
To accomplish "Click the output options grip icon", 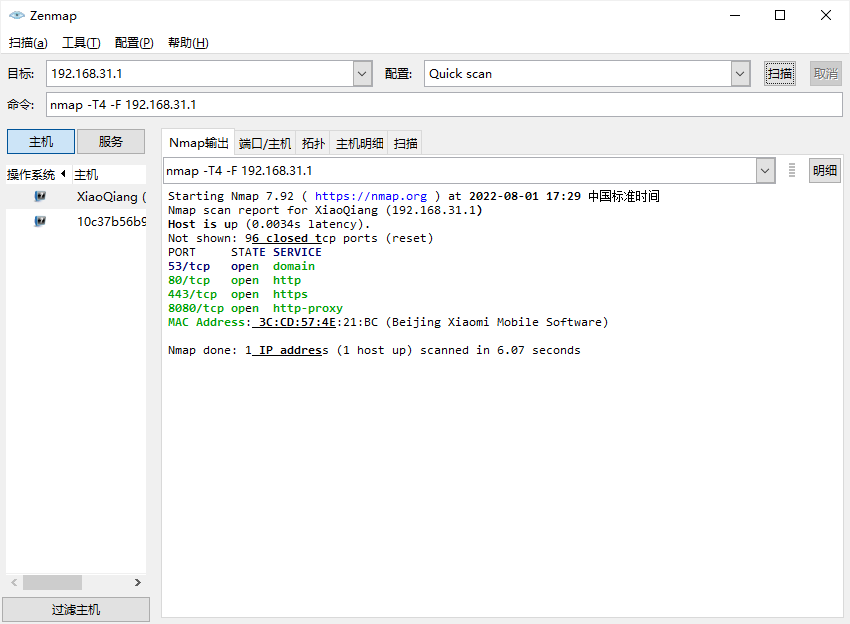I will 791,170.
